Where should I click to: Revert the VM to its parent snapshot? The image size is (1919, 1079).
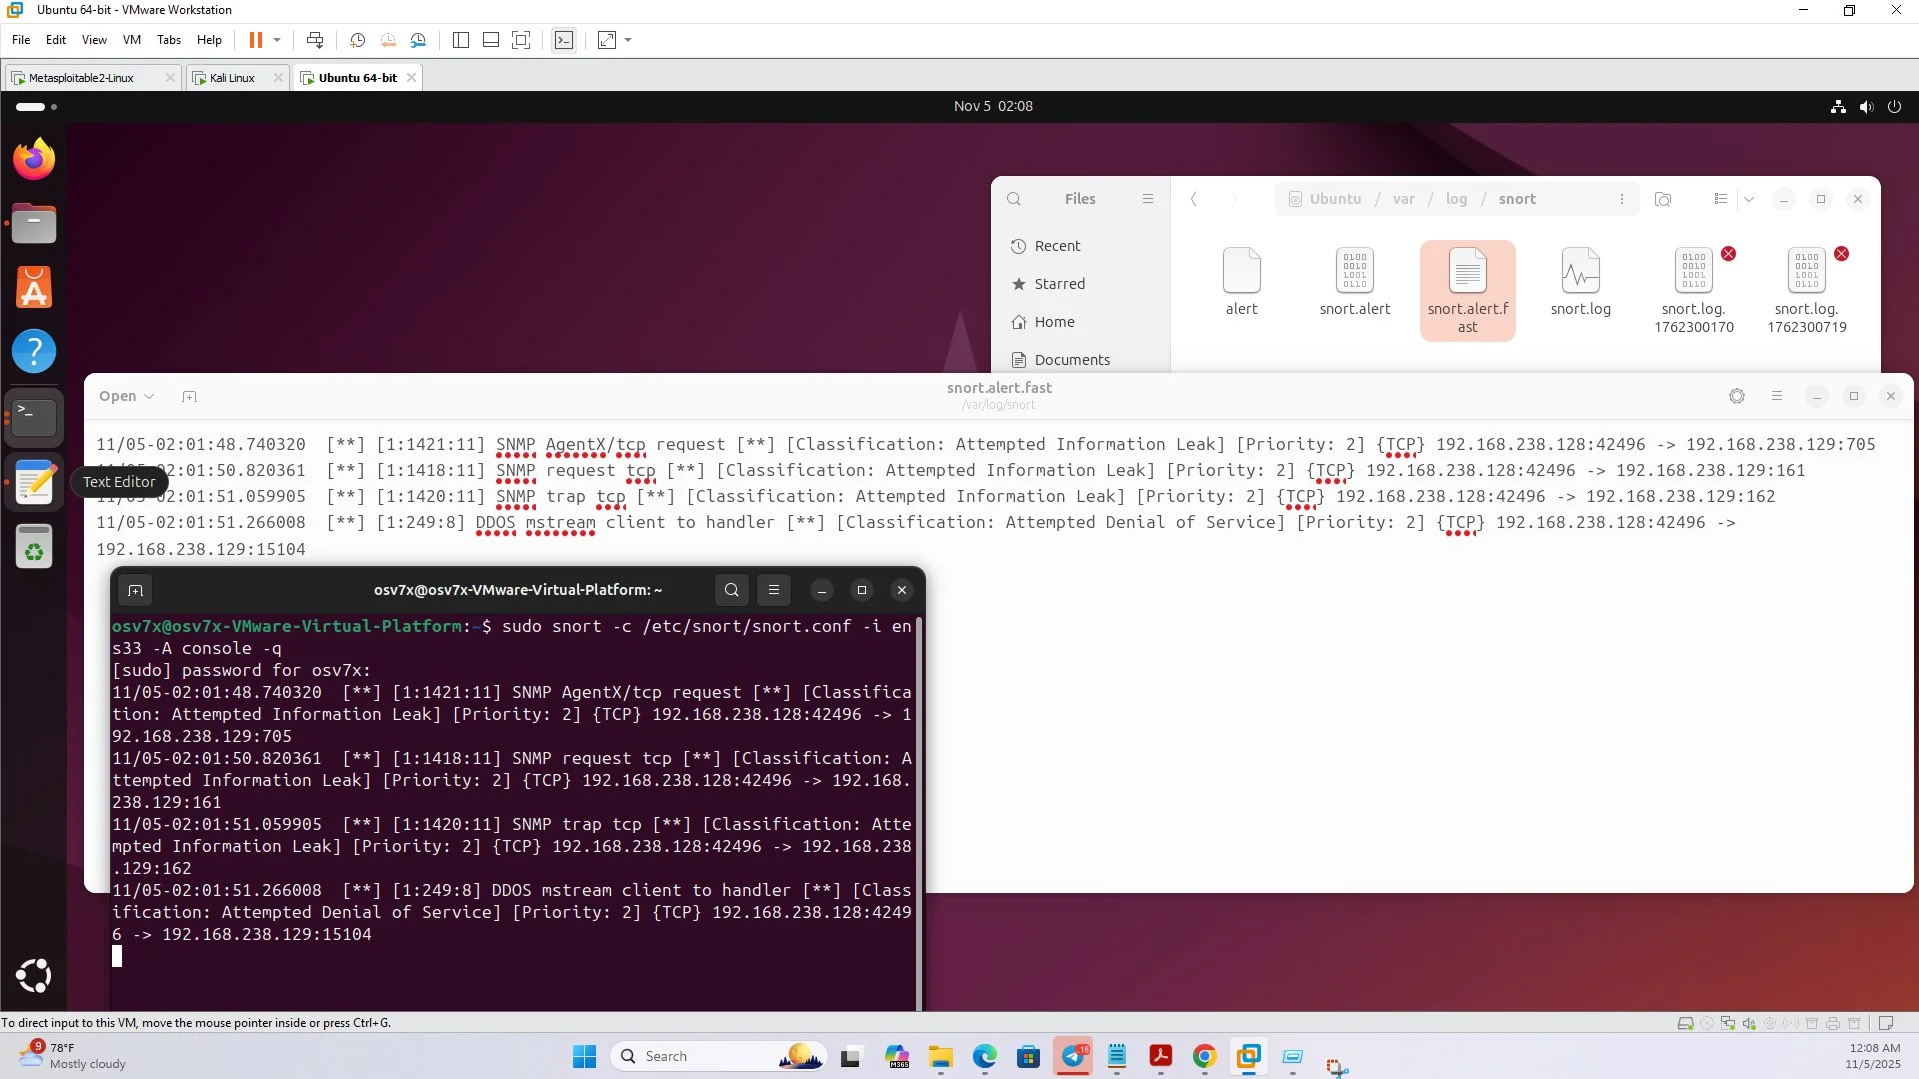388,40
